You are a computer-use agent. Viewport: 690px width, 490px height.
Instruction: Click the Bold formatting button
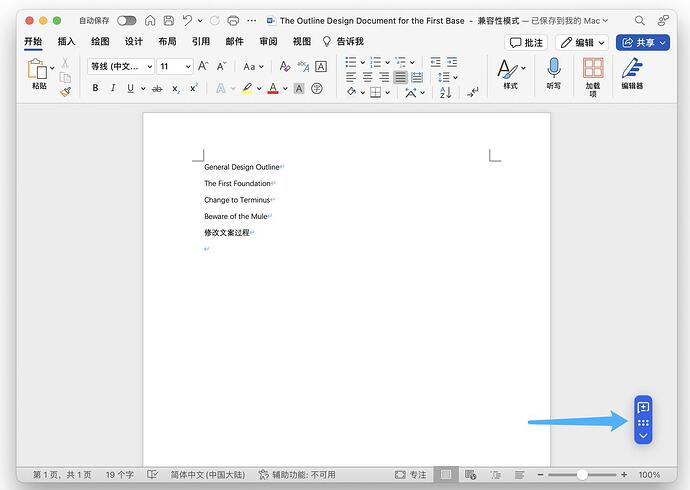pos(96,88)
